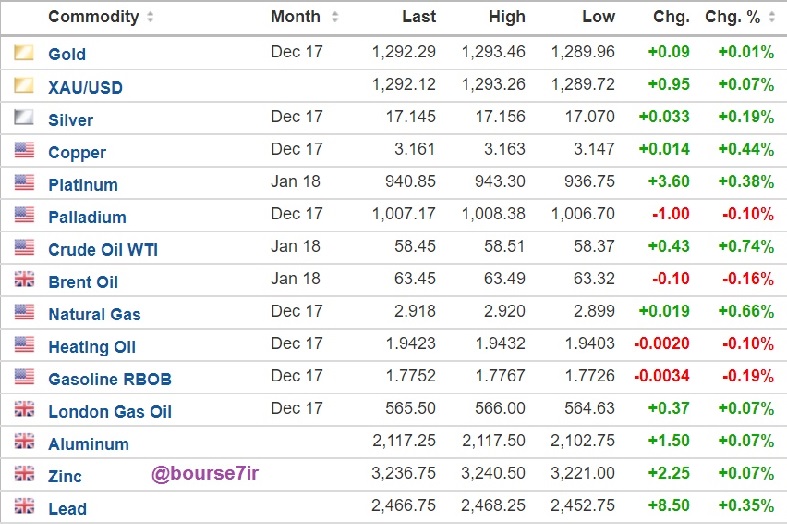Click the UK flag icon beside Lead
The height and width of the screenshot is (524, 787).
tap(24, 506)
